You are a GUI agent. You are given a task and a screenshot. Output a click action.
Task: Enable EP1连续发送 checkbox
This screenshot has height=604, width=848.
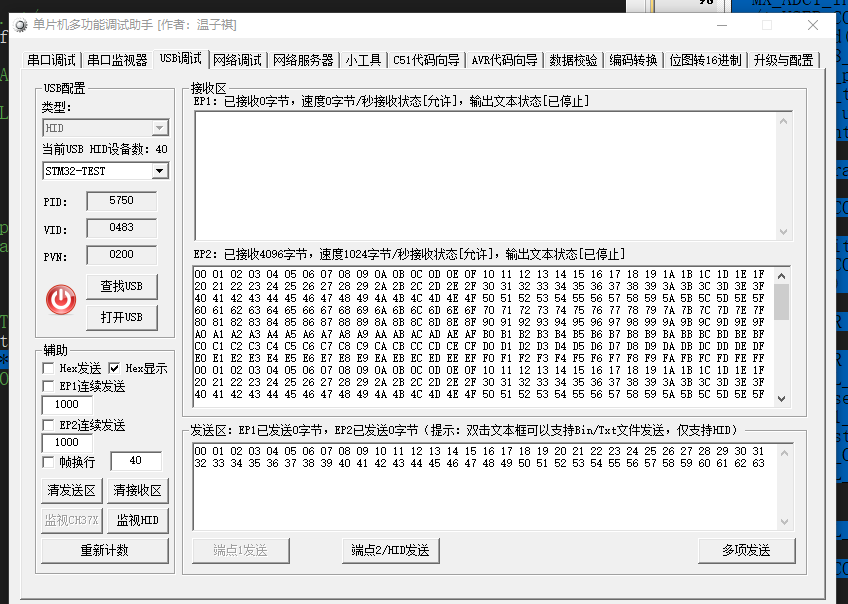[48, 386]
